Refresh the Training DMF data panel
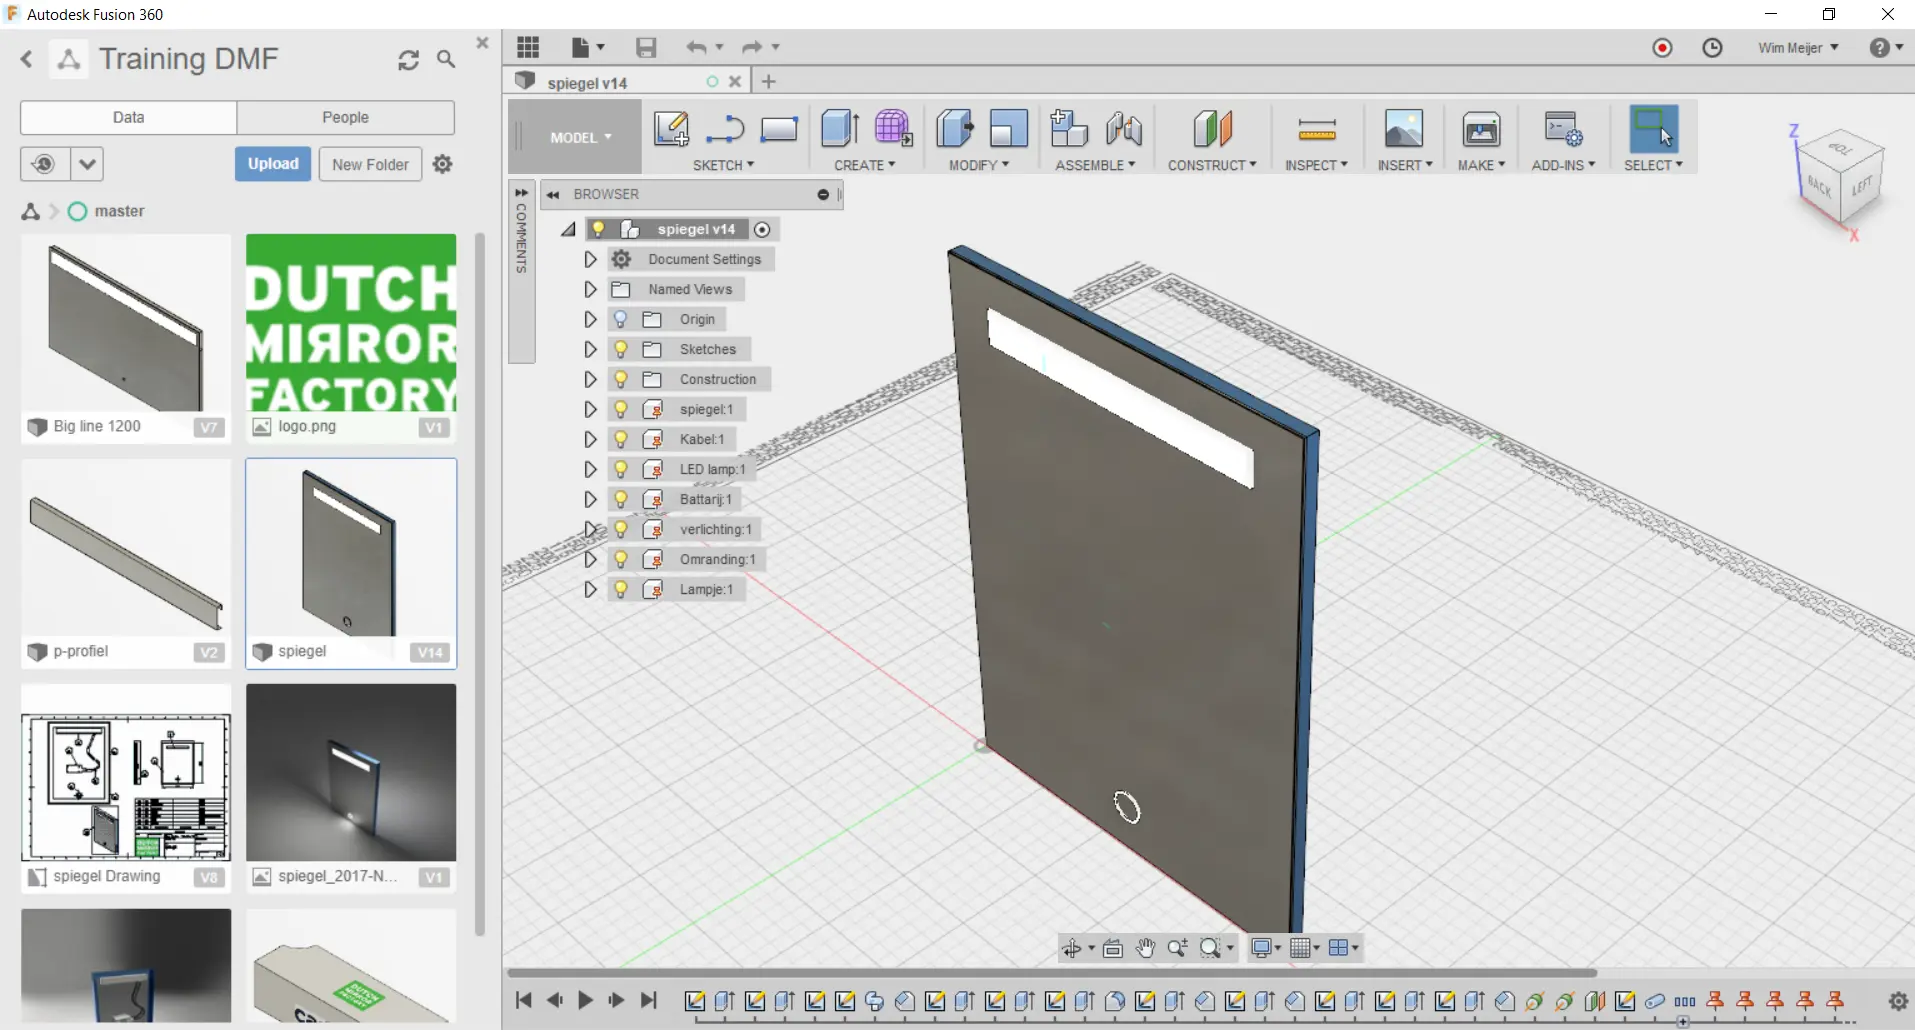Screen dimensions: 1915x1030 pos(408,60)
